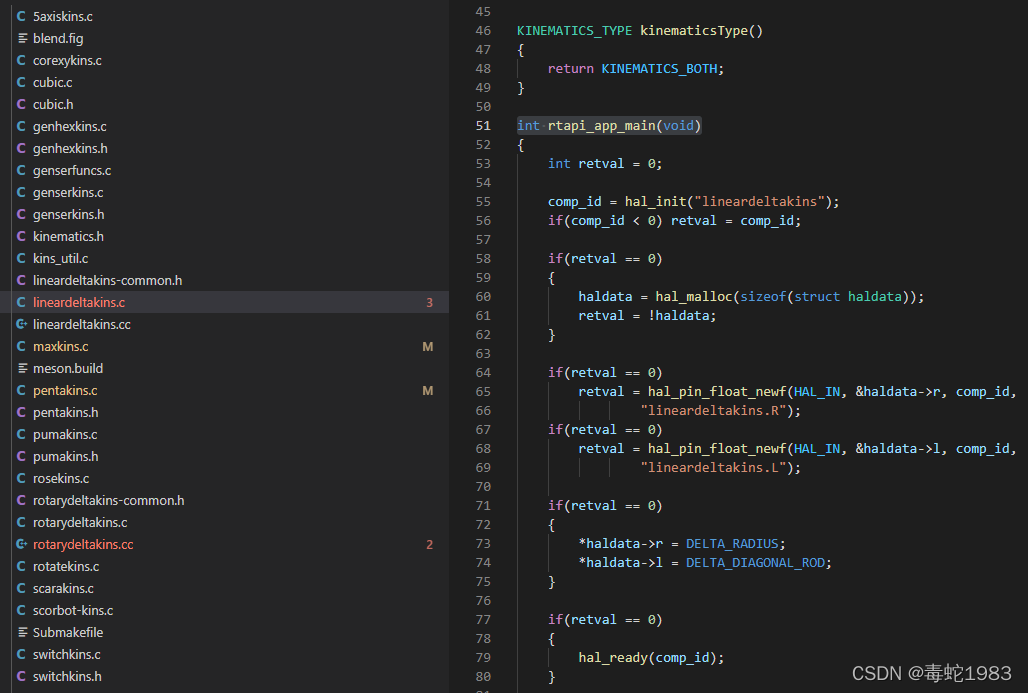The height and width of the screenshot is (693, 1028).
Task: Open rotarydeltakins.c file
Action: (81, 523)
